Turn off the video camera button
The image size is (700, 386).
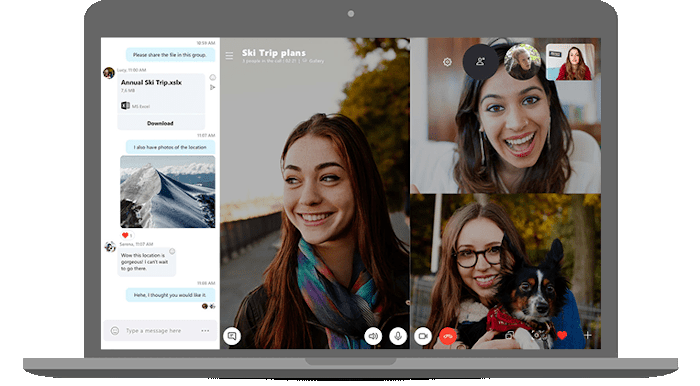pos(423,336)
